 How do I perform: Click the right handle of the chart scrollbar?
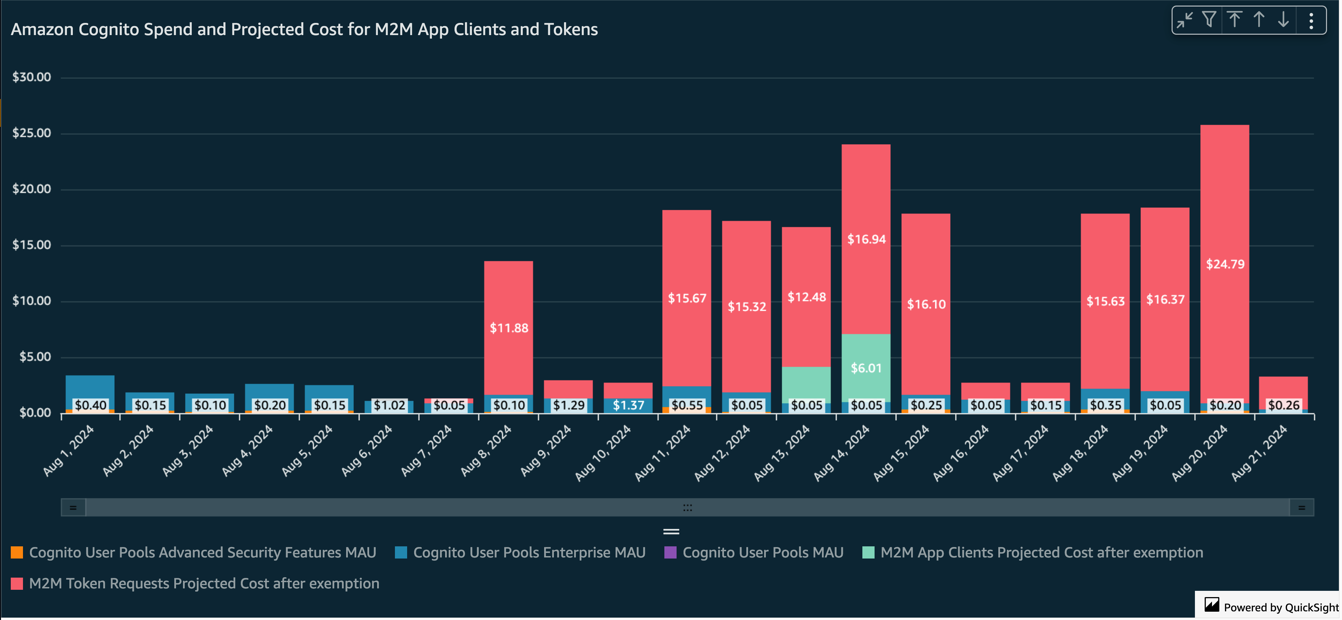1302,508
